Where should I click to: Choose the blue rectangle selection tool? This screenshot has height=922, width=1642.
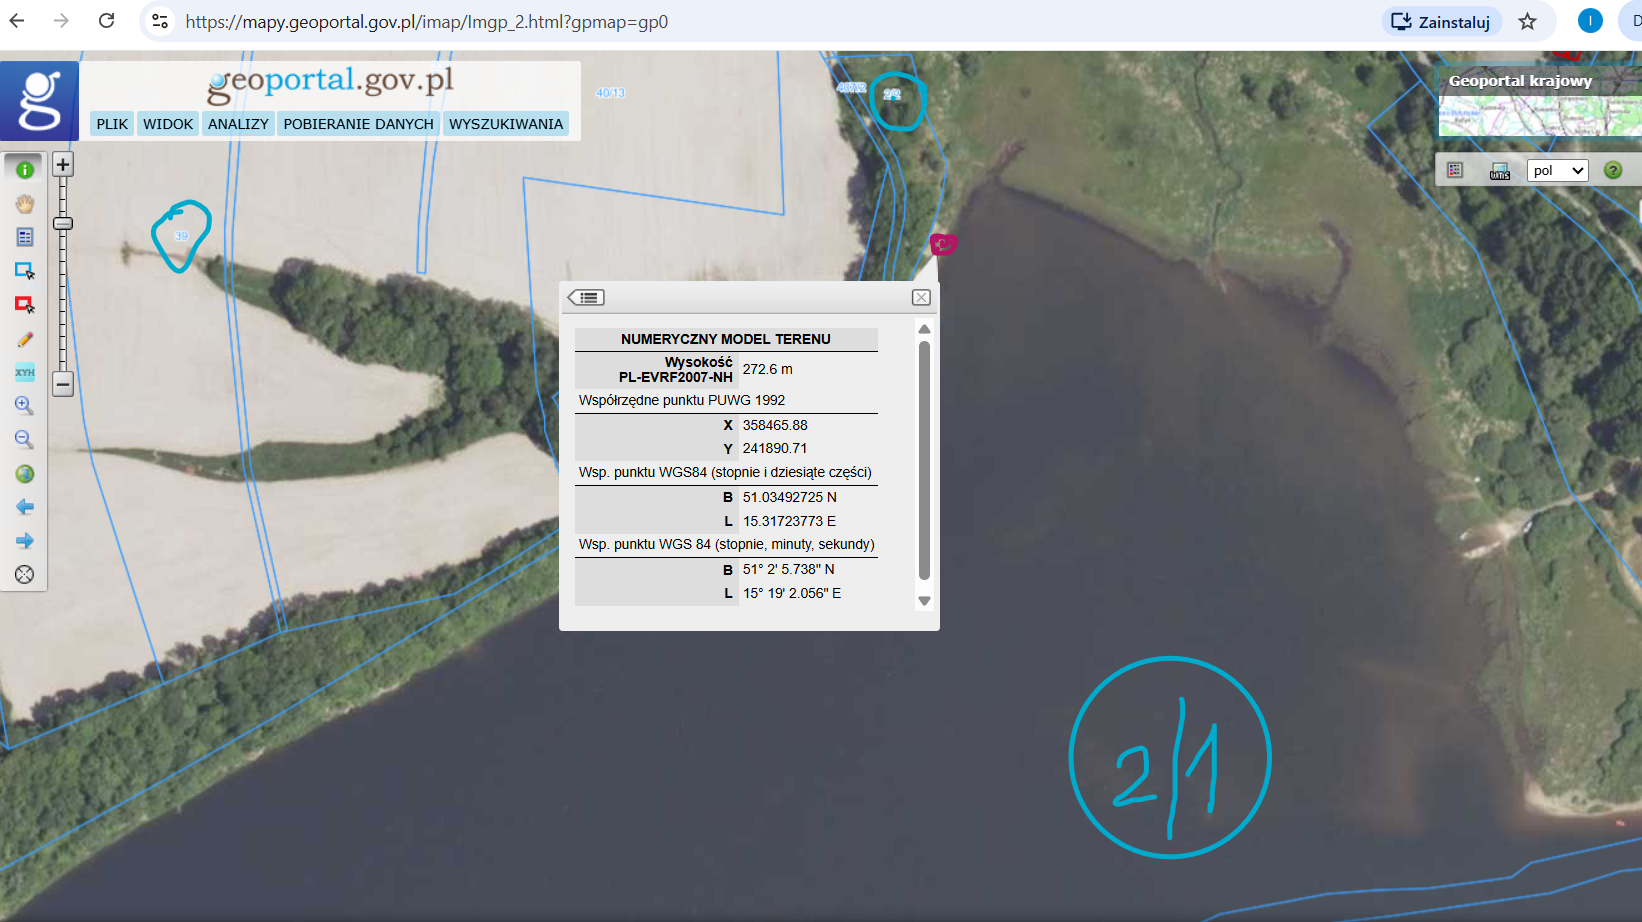pos(25,271)
